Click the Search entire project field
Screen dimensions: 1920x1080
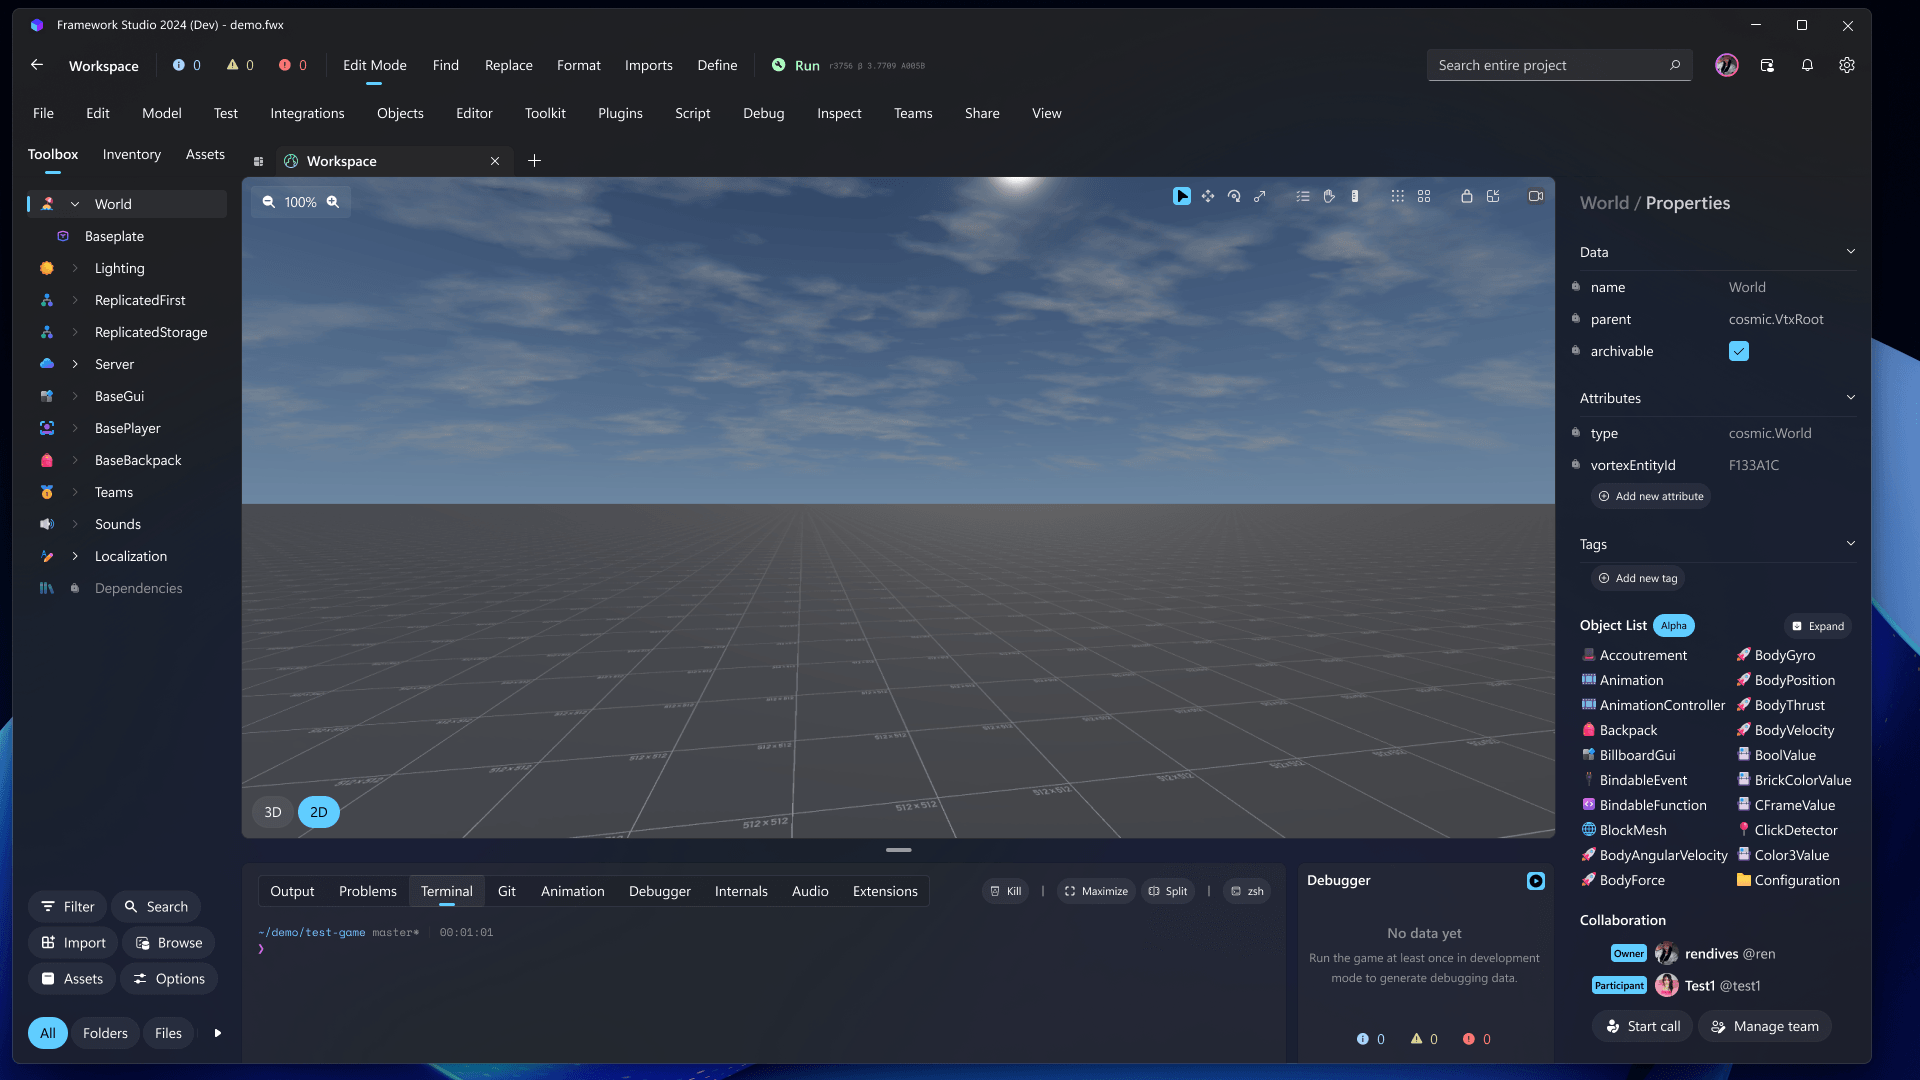pyautogui.click(x=1550, y=64)
